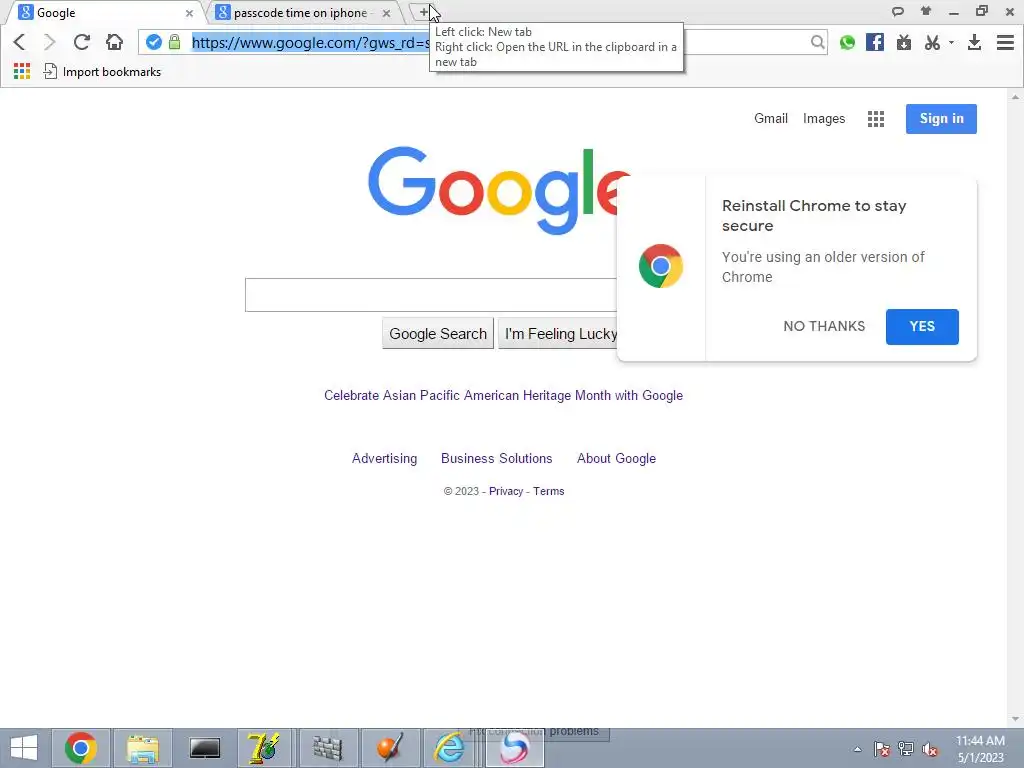This screenshot has height=768, width=1024.
Task: Close the passcode time on iphone tab
Action: 387,13
